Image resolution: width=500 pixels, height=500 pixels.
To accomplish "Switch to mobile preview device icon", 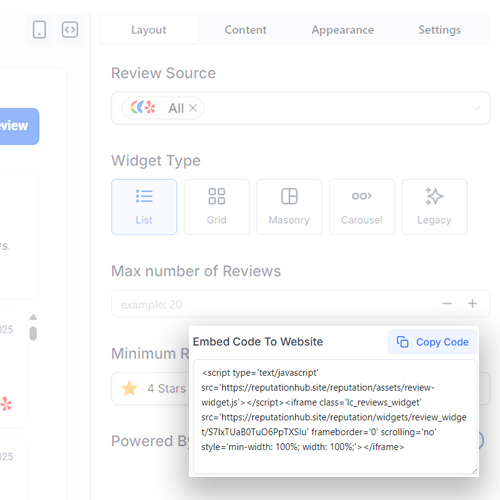I will click(39, 30).
